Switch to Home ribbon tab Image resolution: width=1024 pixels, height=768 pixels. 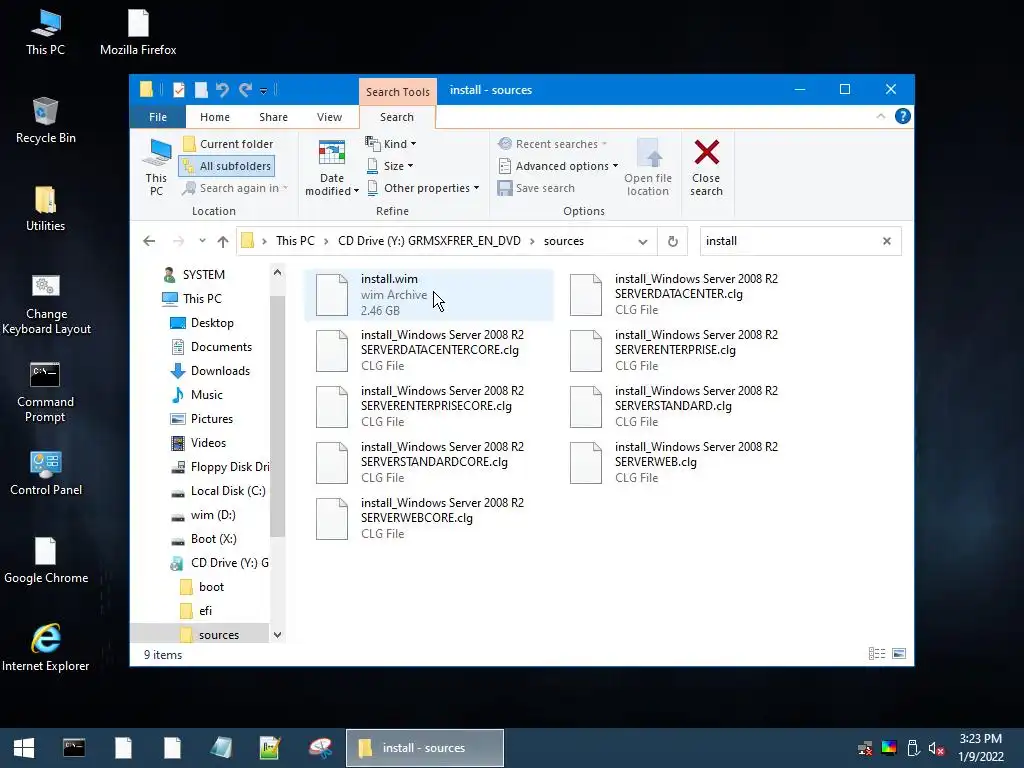coord(215,117)
